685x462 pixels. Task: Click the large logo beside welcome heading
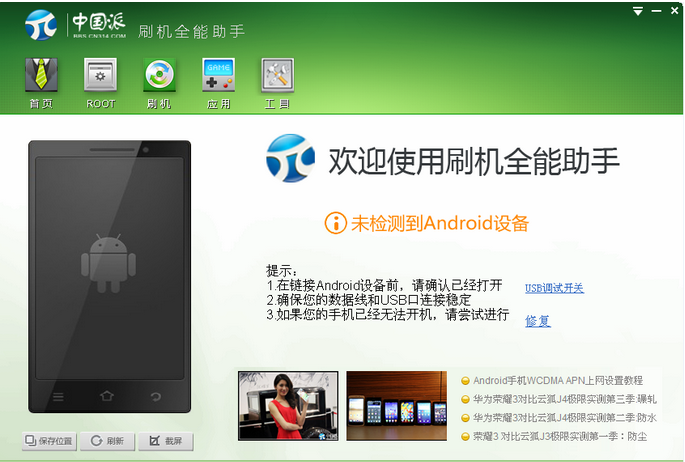(291, 159)
